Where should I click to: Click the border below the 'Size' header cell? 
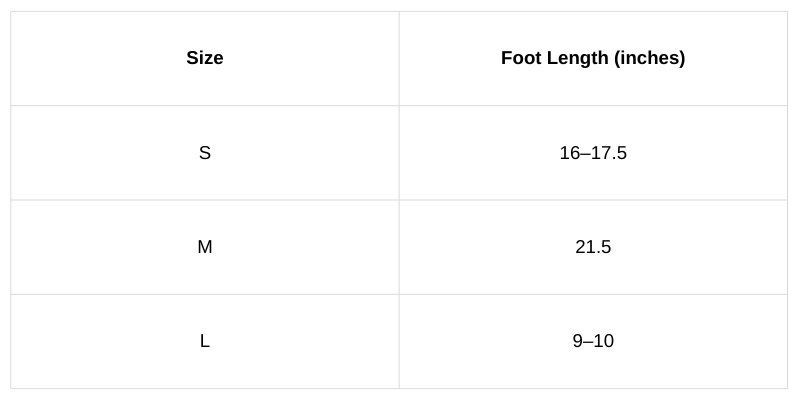pyautogui.click(x=204, y=105)
